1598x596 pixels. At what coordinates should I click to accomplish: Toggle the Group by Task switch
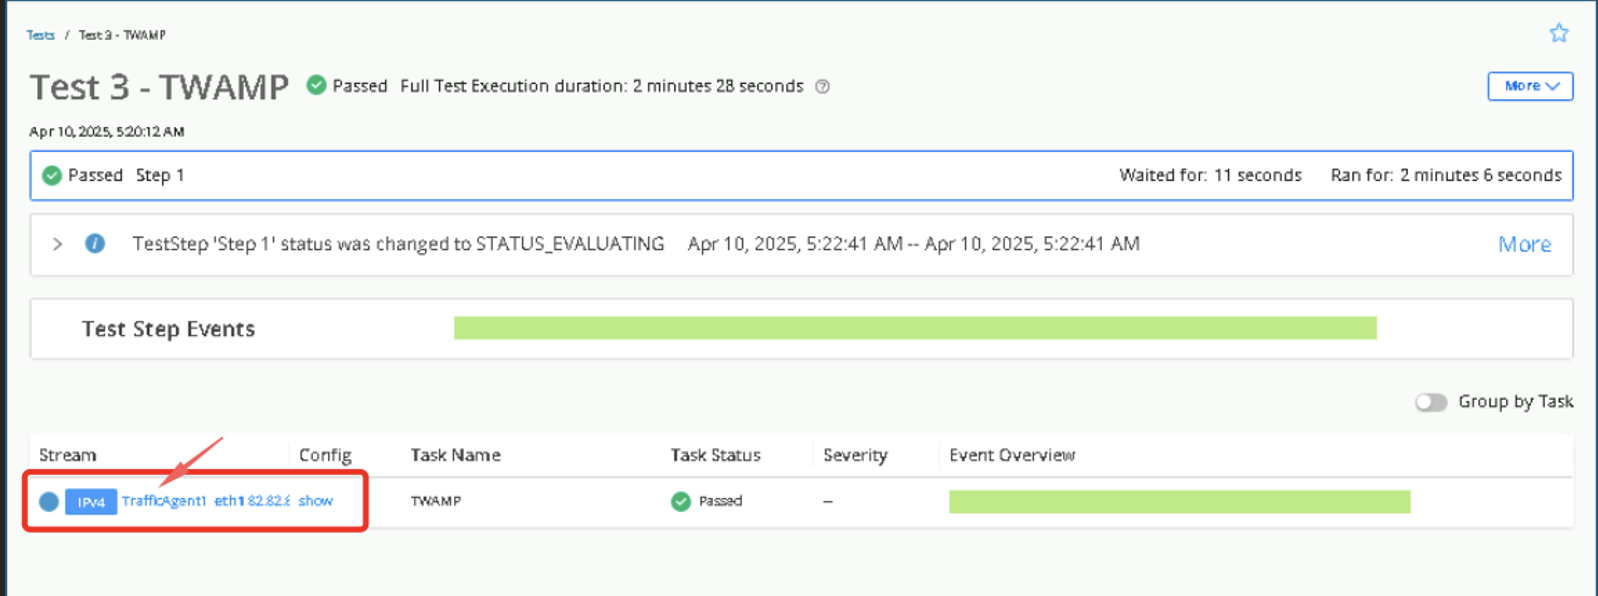(x=1431, y=402)
